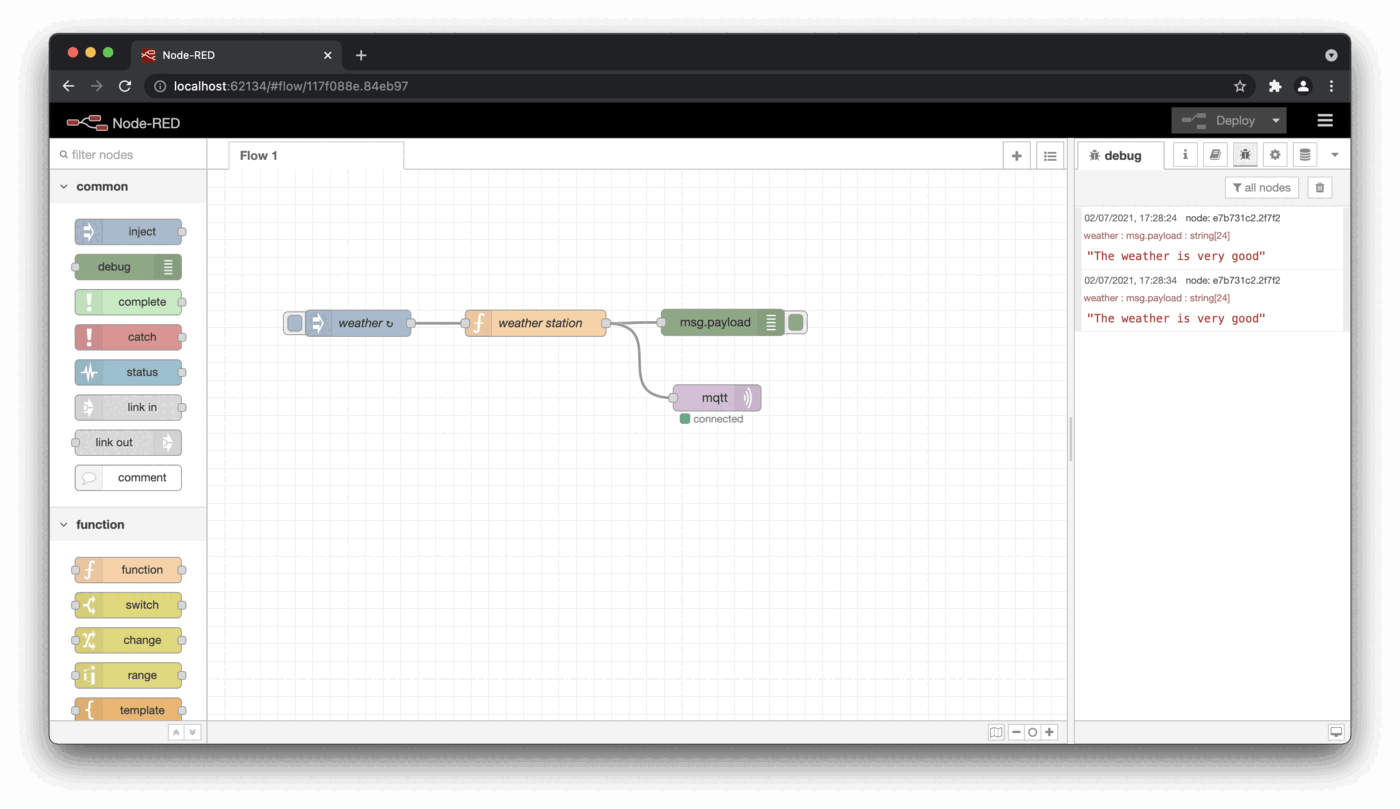Clear debug messages with trash icon
This screenshot has height=809, width=1400.
pos(1319,188)
